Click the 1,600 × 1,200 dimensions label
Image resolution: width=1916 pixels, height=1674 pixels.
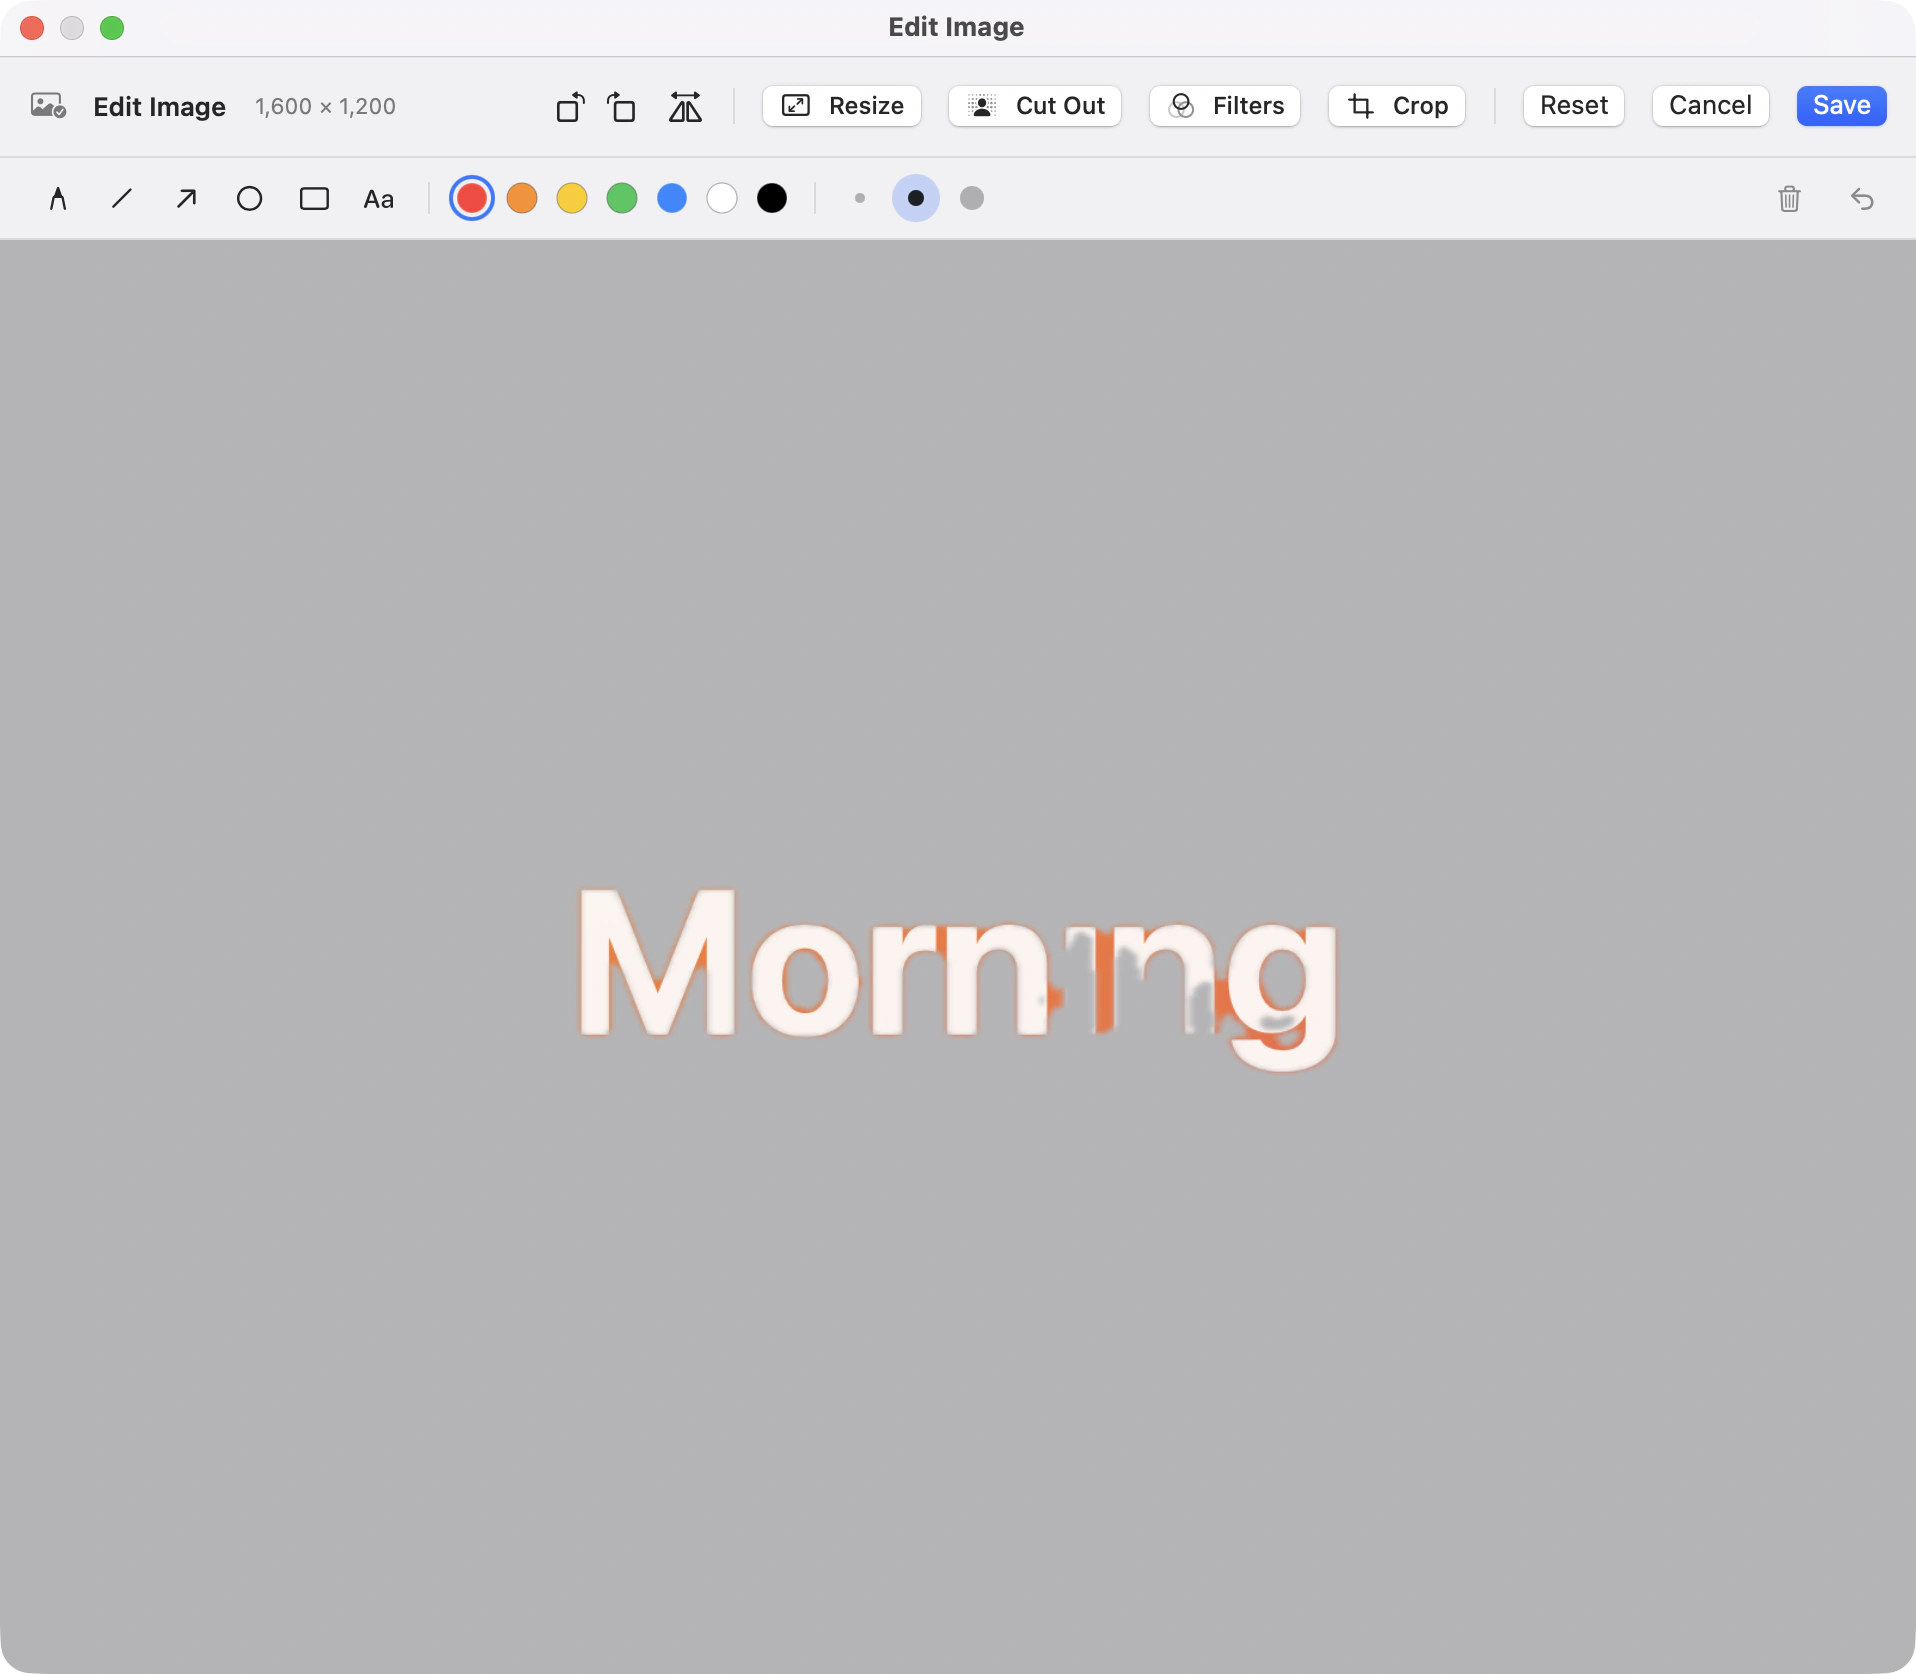[325, 106]
